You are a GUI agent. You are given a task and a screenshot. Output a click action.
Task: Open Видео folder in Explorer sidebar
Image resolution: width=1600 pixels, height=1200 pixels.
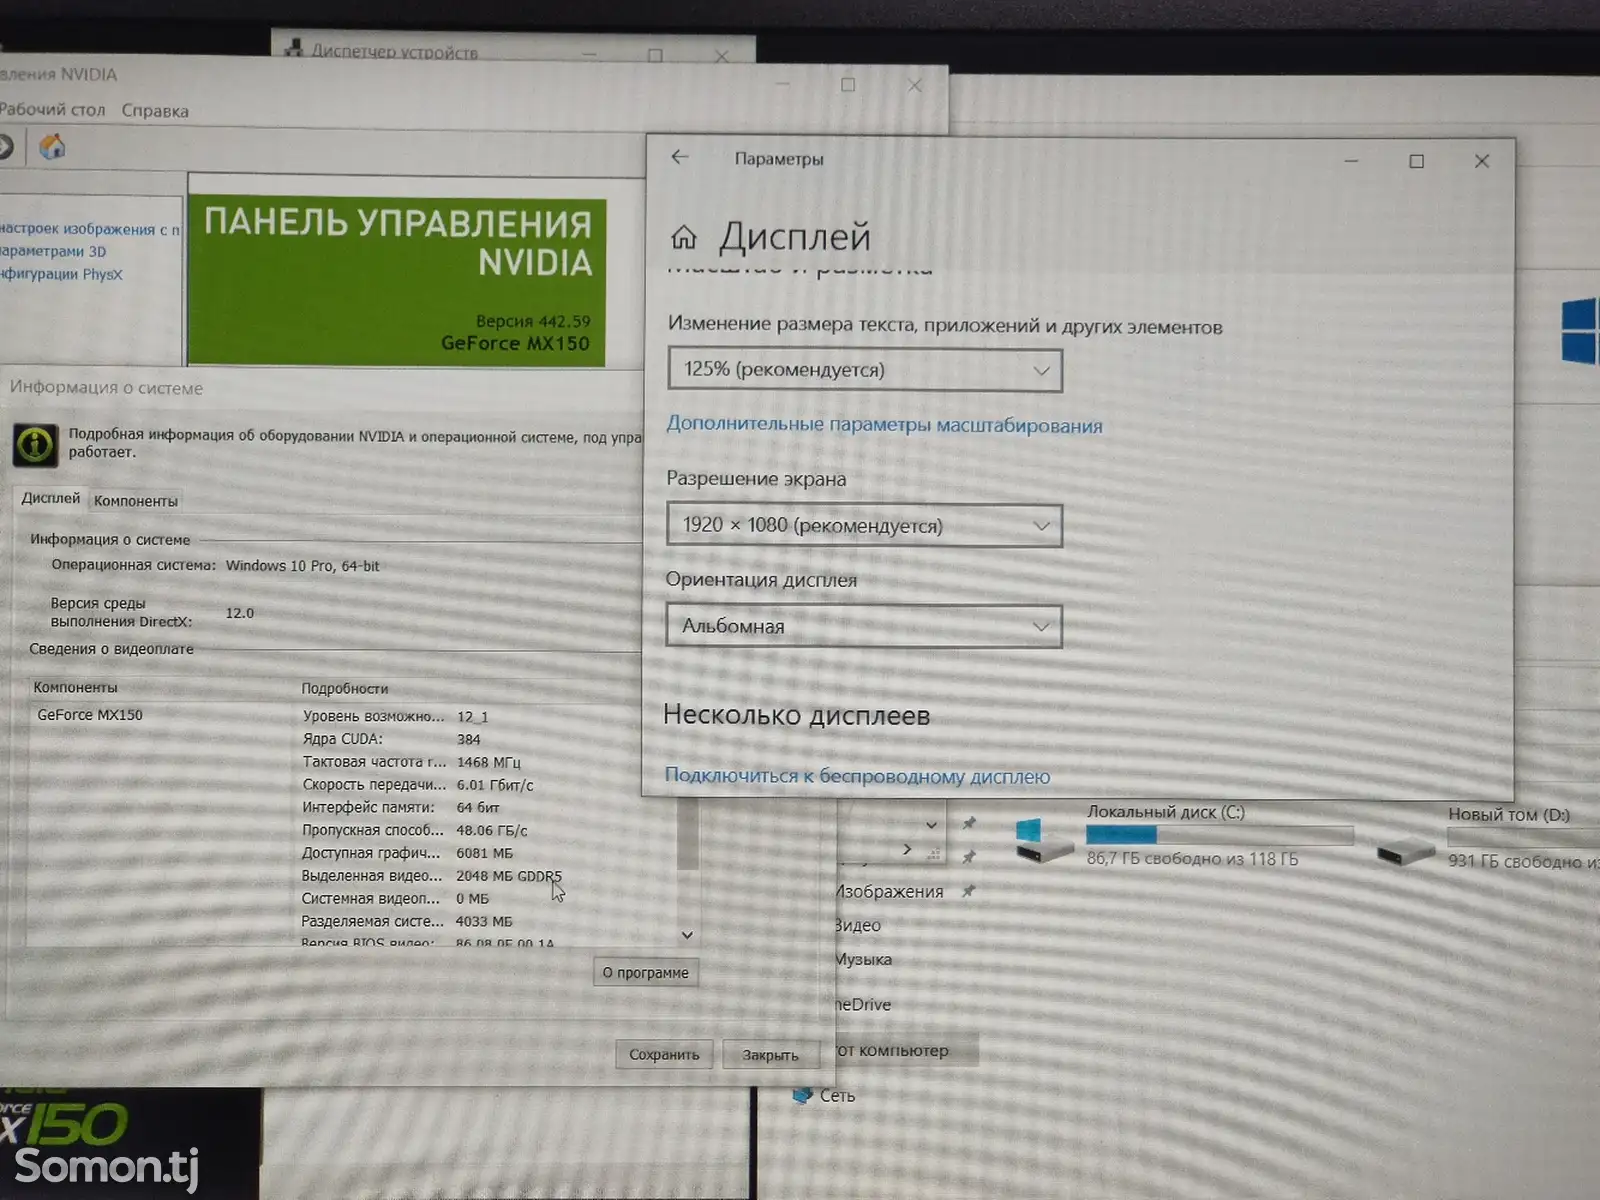click(857, 925)
